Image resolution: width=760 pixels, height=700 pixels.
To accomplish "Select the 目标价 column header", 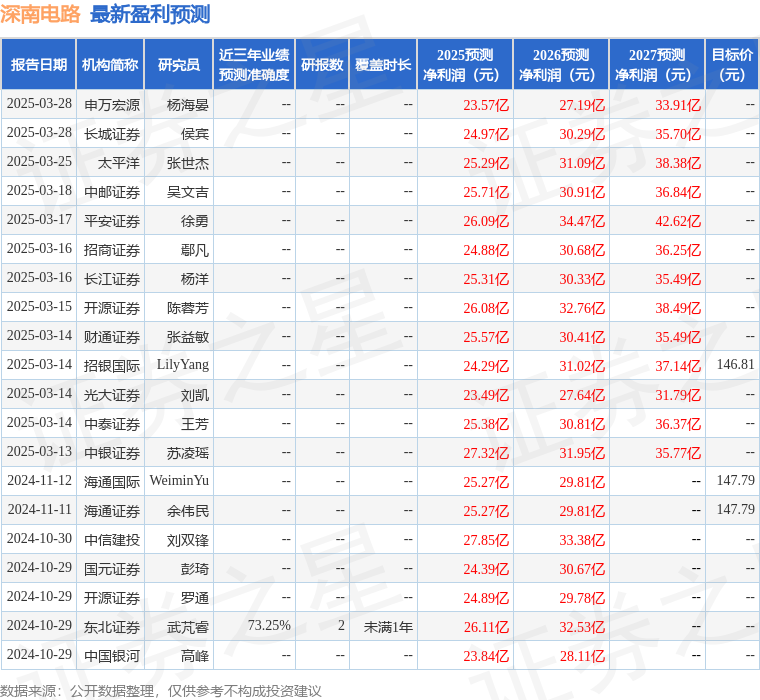I will pyautogui.click(x=732, y=65).
